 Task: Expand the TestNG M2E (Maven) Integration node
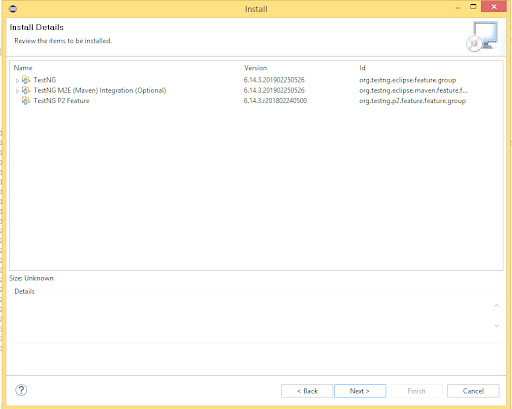tap(17, 91)
